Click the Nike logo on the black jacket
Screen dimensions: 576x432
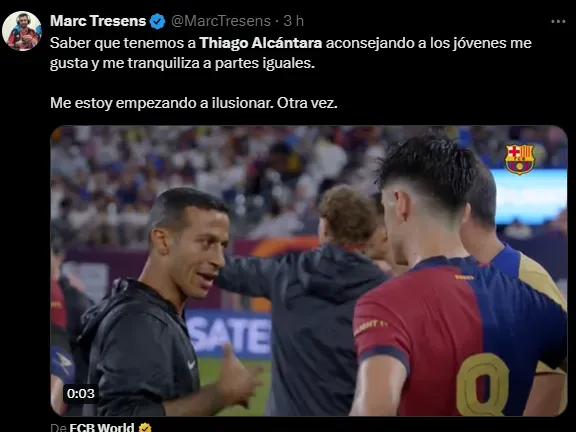pos(191,364)
